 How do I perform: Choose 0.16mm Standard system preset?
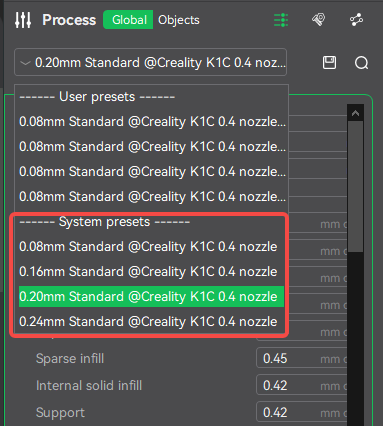151,272
